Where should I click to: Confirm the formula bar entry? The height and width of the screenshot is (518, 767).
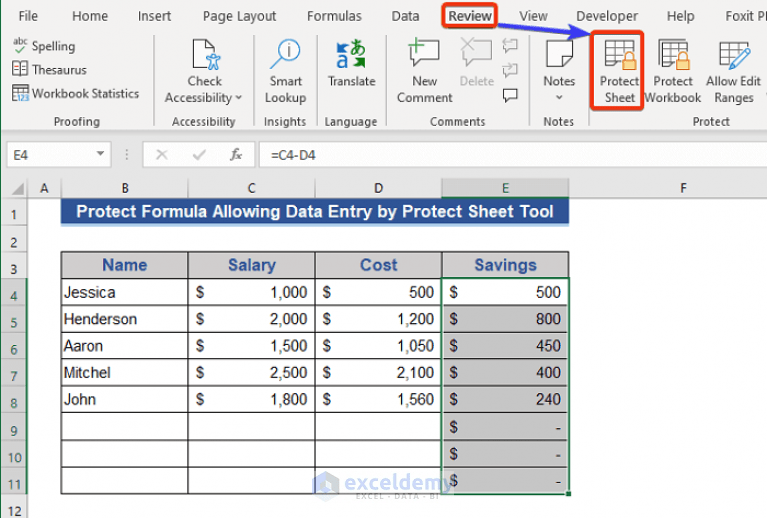click(x=199, y=155)
